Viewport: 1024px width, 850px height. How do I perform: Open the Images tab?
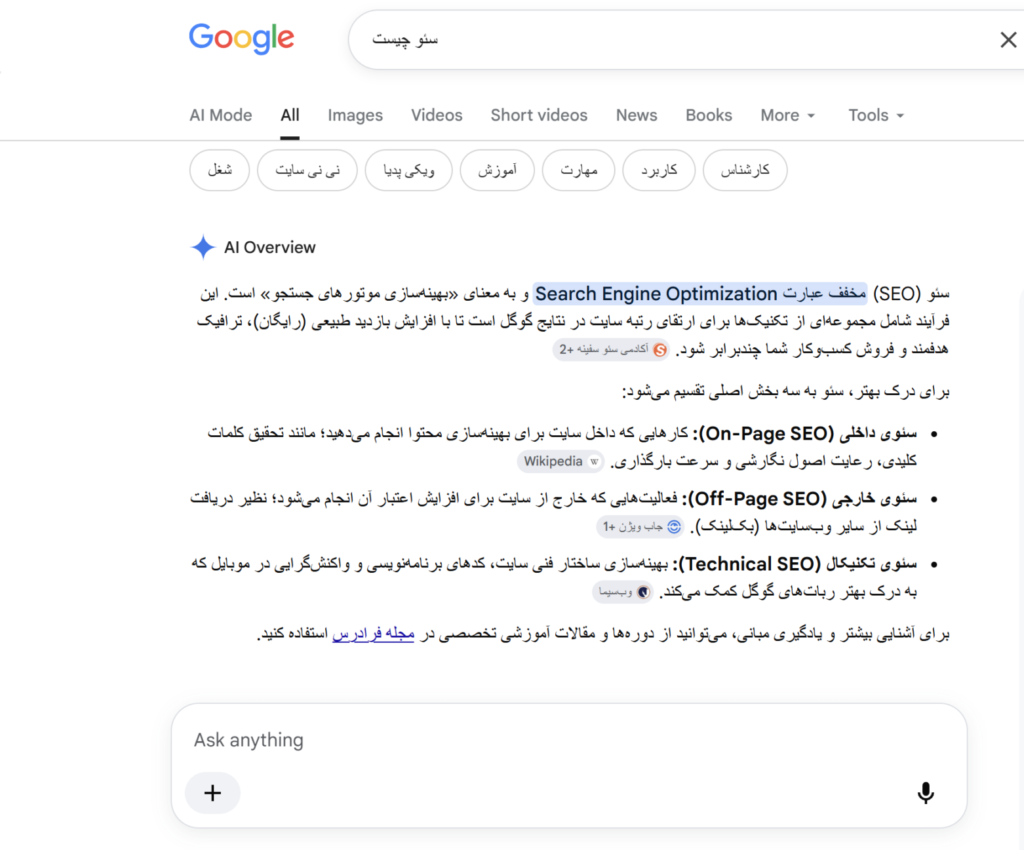[x=355, y=116]
